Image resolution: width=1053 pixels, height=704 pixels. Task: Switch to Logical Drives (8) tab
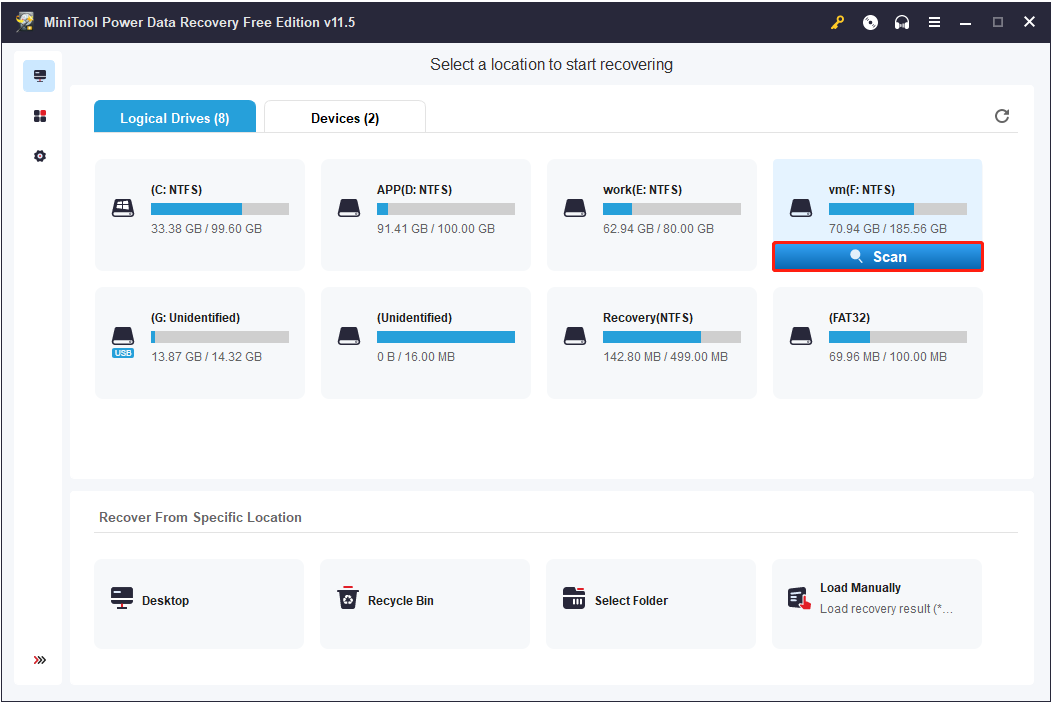[x=175, y=117]
